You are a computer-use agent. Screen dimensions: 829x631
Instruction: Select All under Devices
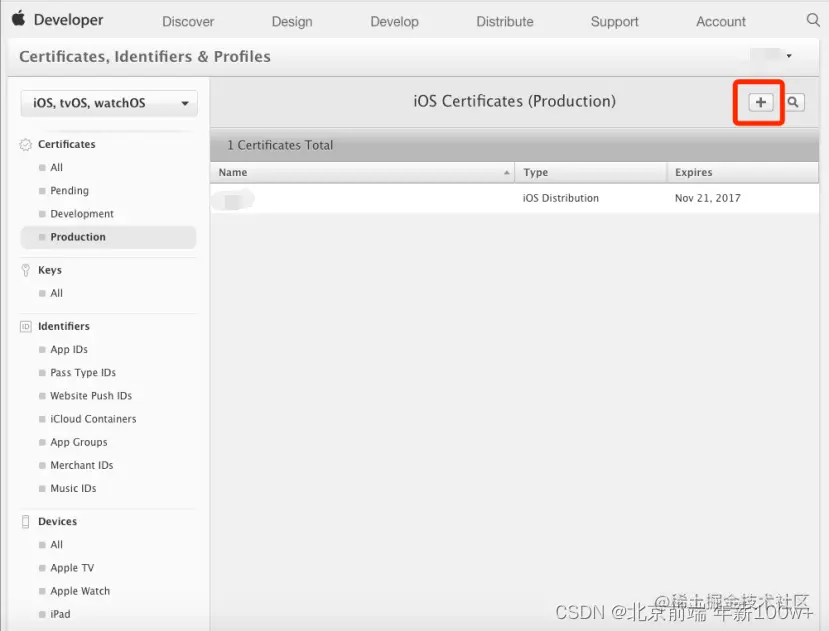click(x=56, y=545)
